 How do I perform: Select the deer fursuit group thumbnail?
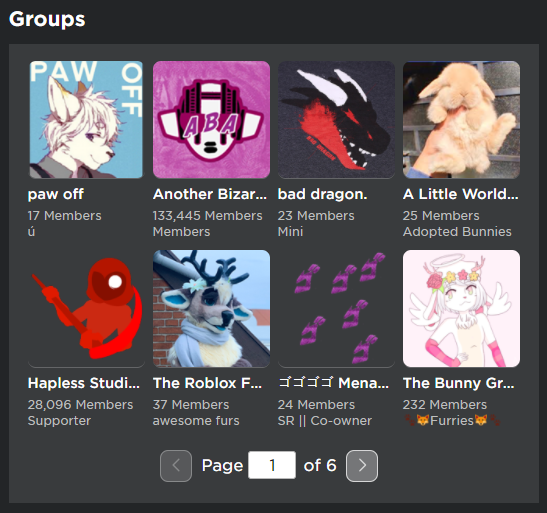coord(211,309)
